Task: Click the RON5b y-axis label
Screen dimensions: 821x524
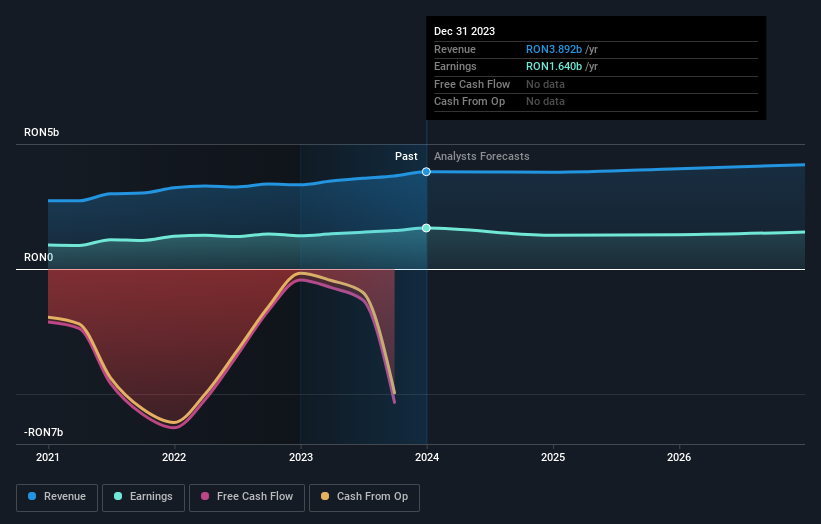Action: pyautogui.click(x=41, y=132)
